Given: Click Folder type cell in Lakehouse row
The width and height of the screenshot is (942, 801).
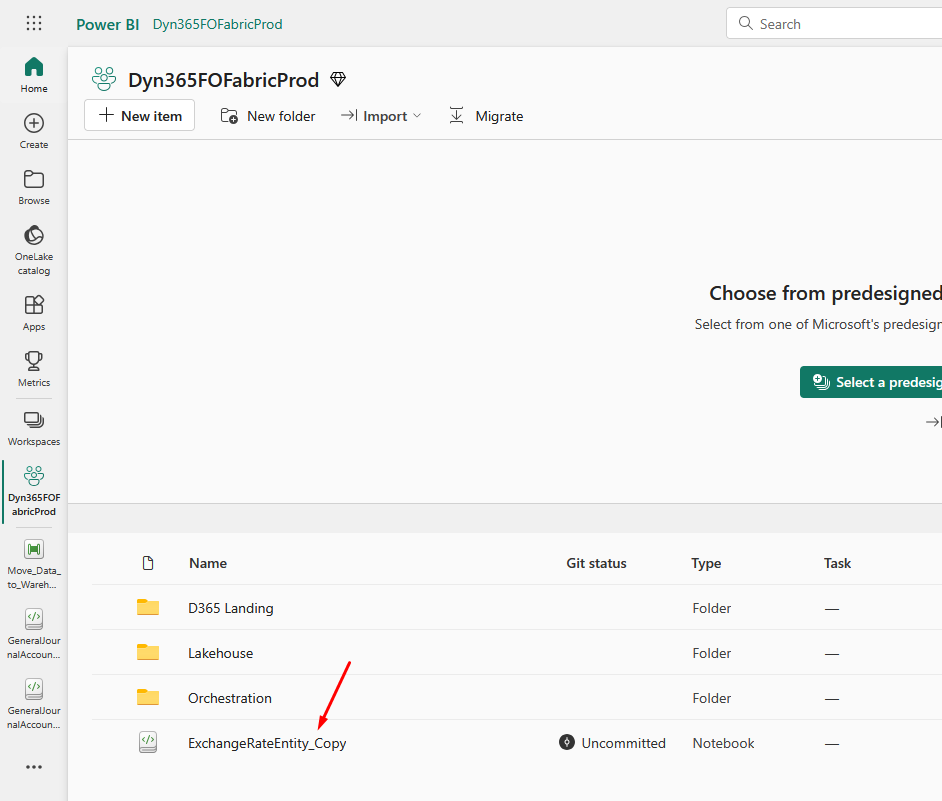Looking at the screenshot, I should coord(712,653).
